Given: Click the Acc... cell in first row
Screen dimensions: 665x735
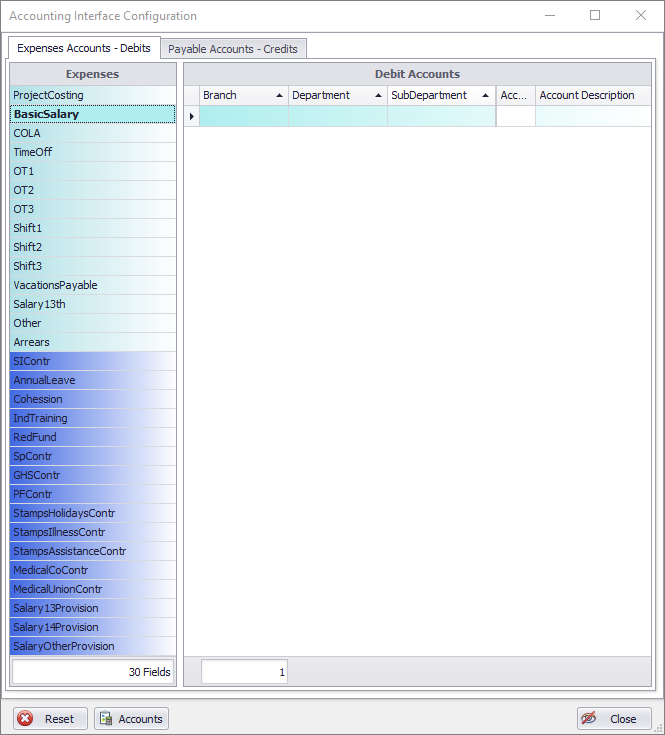Looking at the screenshot, I should [x=516, y=116].
